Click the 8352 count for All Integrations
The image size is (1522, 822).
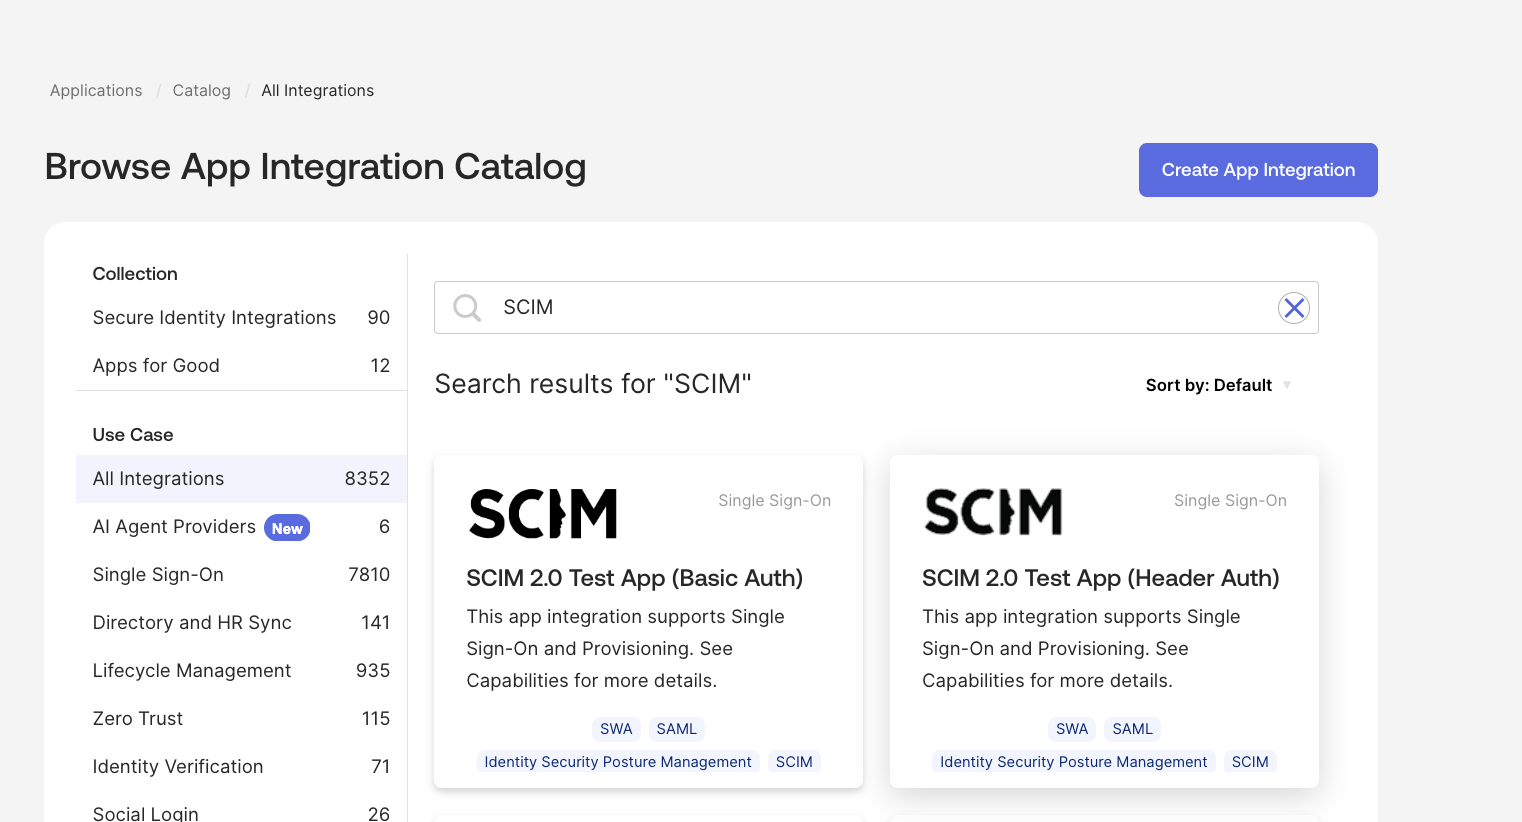[x=367, y=479]
